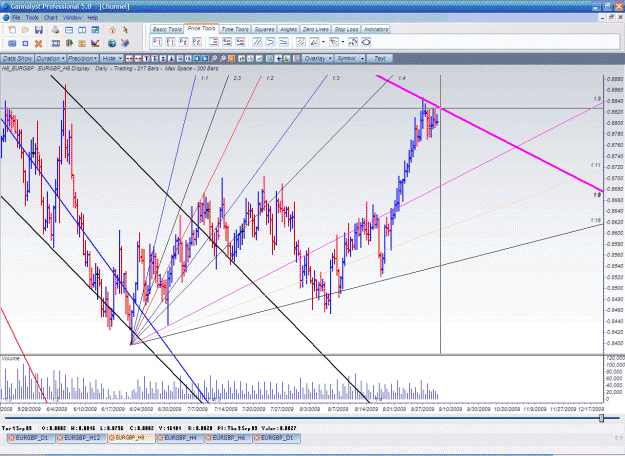Switch to the Basic Tools tab

tap(167, 29)
